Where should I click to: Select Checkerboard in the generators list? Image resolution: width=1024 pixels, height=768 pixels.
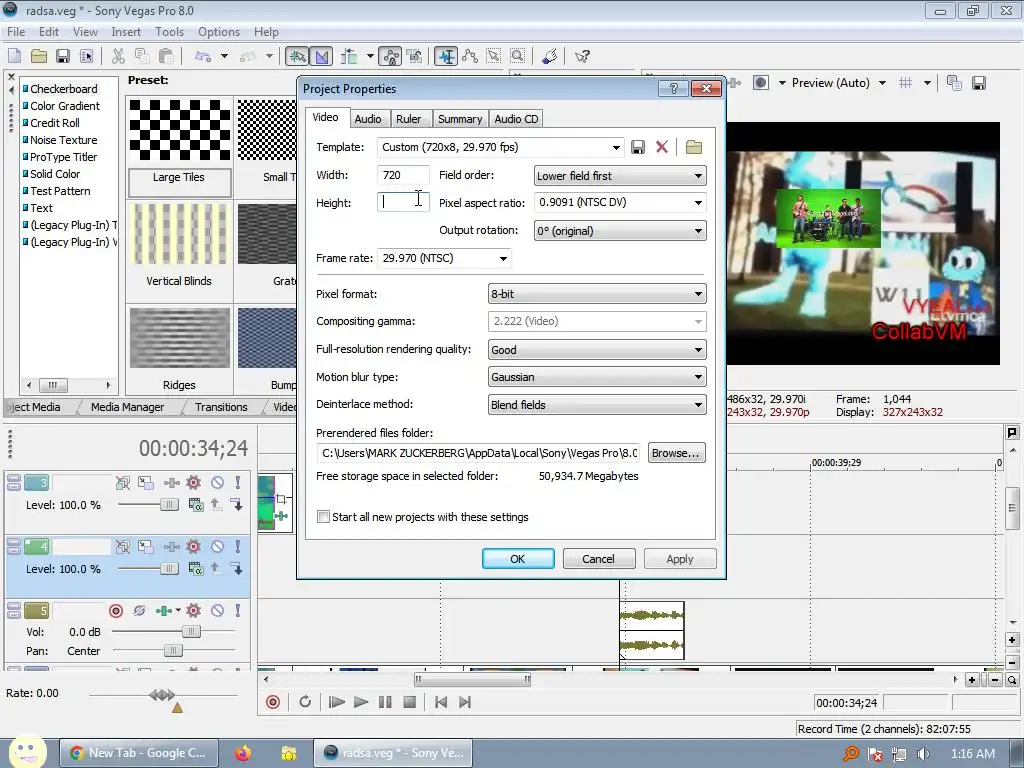pos(63,89)
